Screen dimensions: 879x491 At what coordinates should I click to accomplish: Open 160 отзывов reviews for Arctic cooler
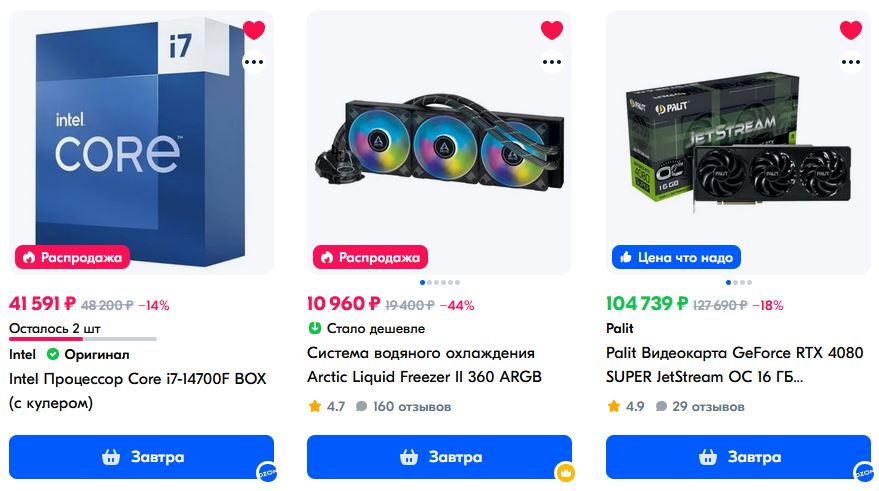(x=402, y=407)
